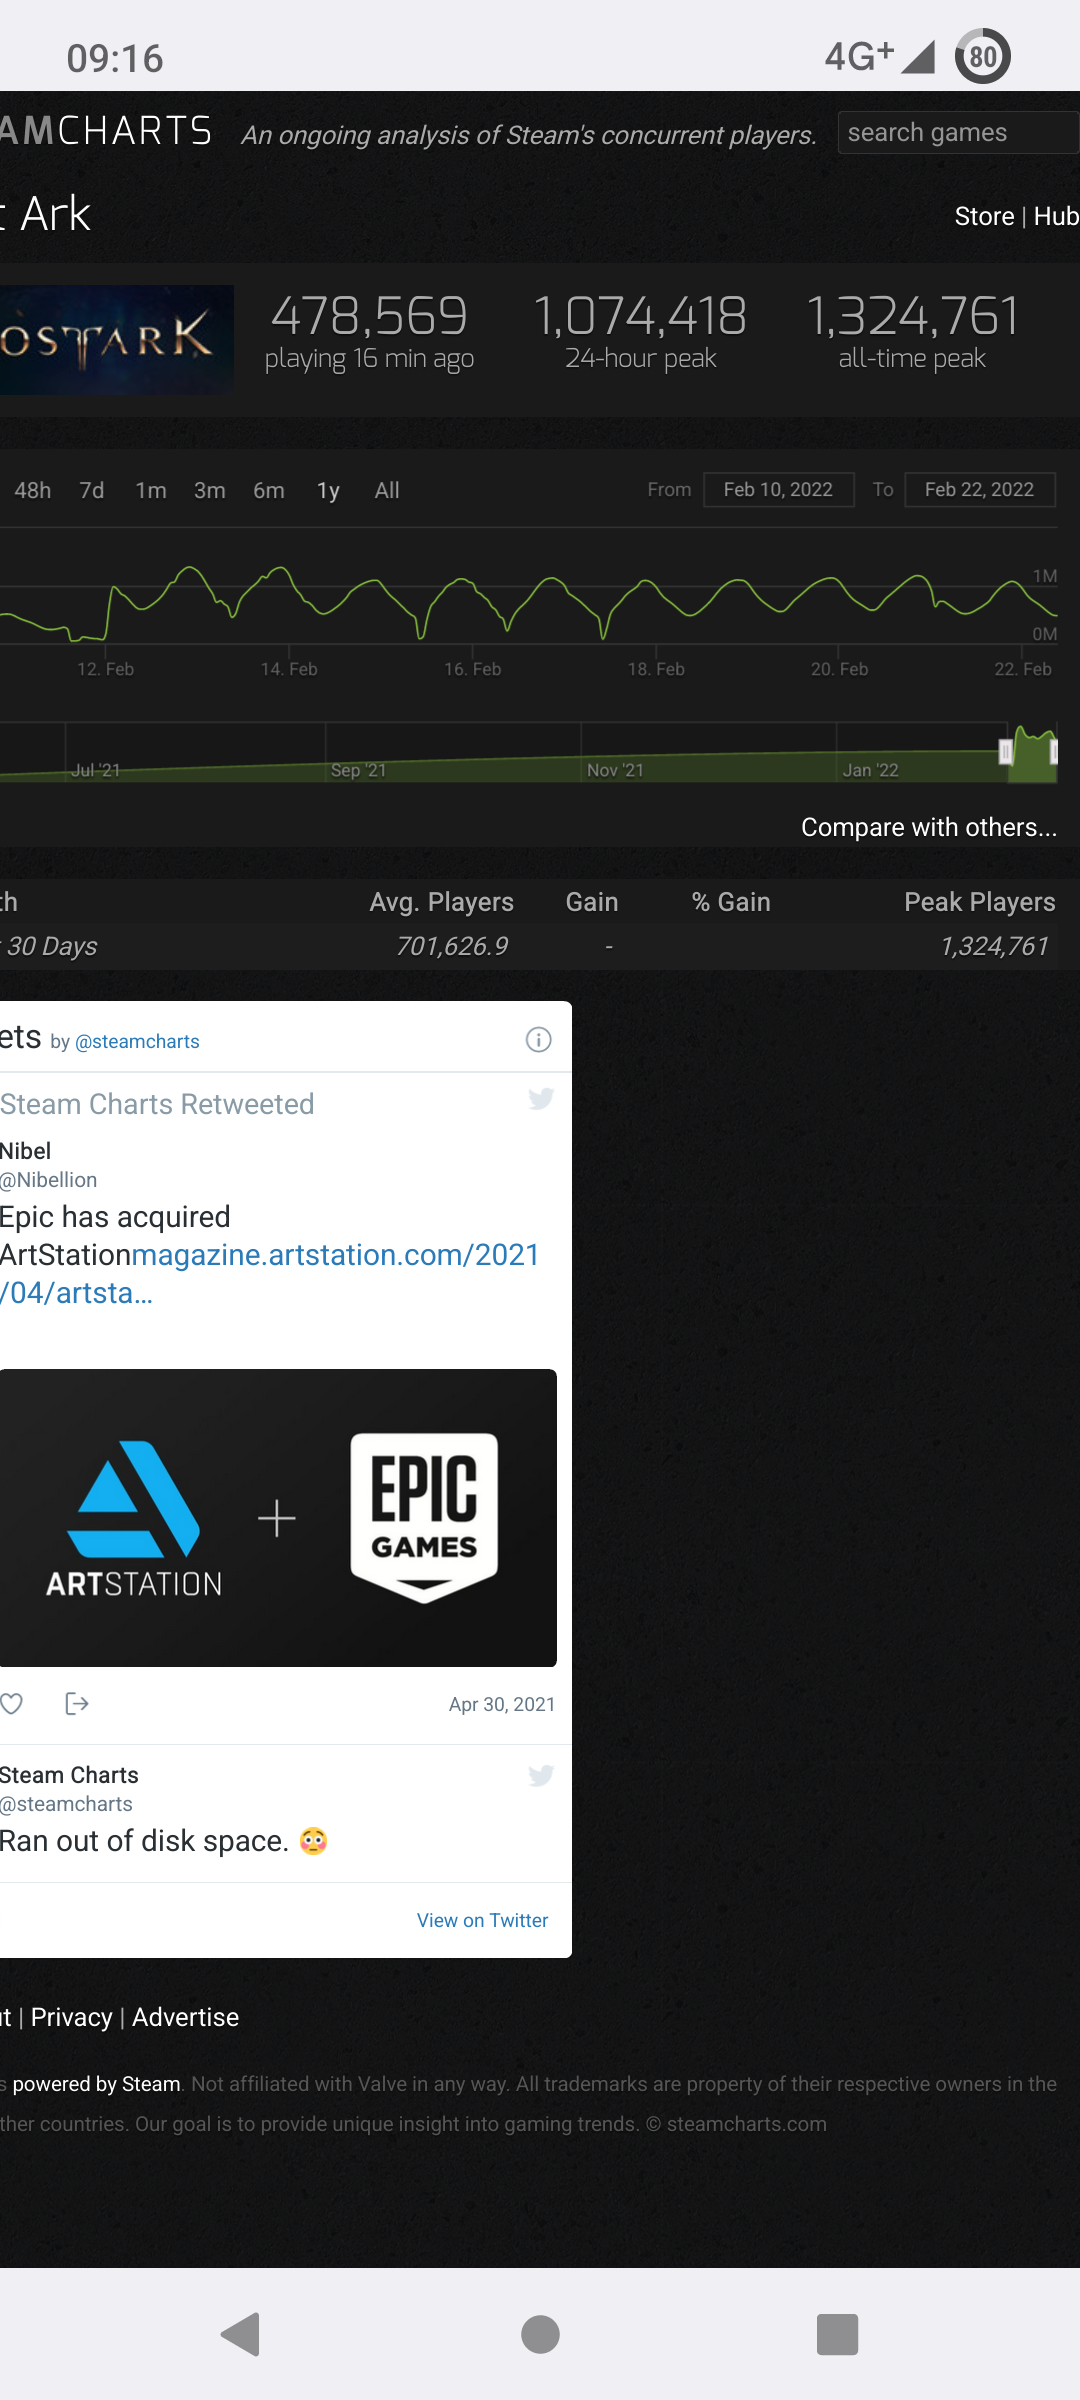Focus the search games field
Image resolution: width=1080 pixels, height=2400 pixels.
(x=958, y=132)
